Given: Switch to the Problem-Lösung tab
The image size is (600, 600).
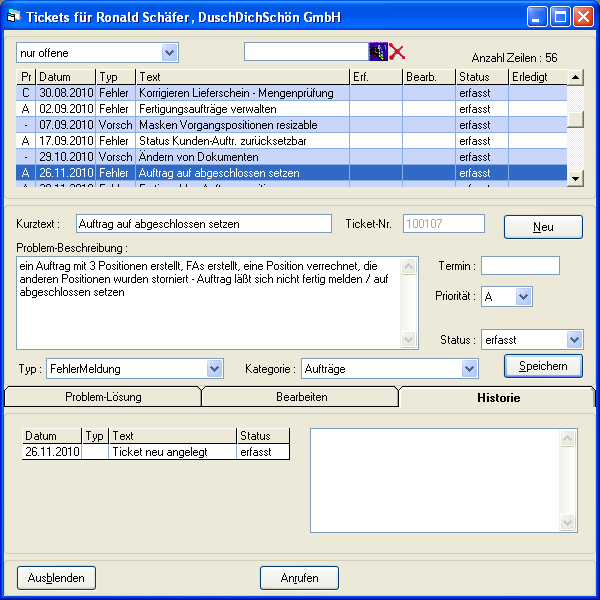Looking at the screenshot, I should pos(103,397).
